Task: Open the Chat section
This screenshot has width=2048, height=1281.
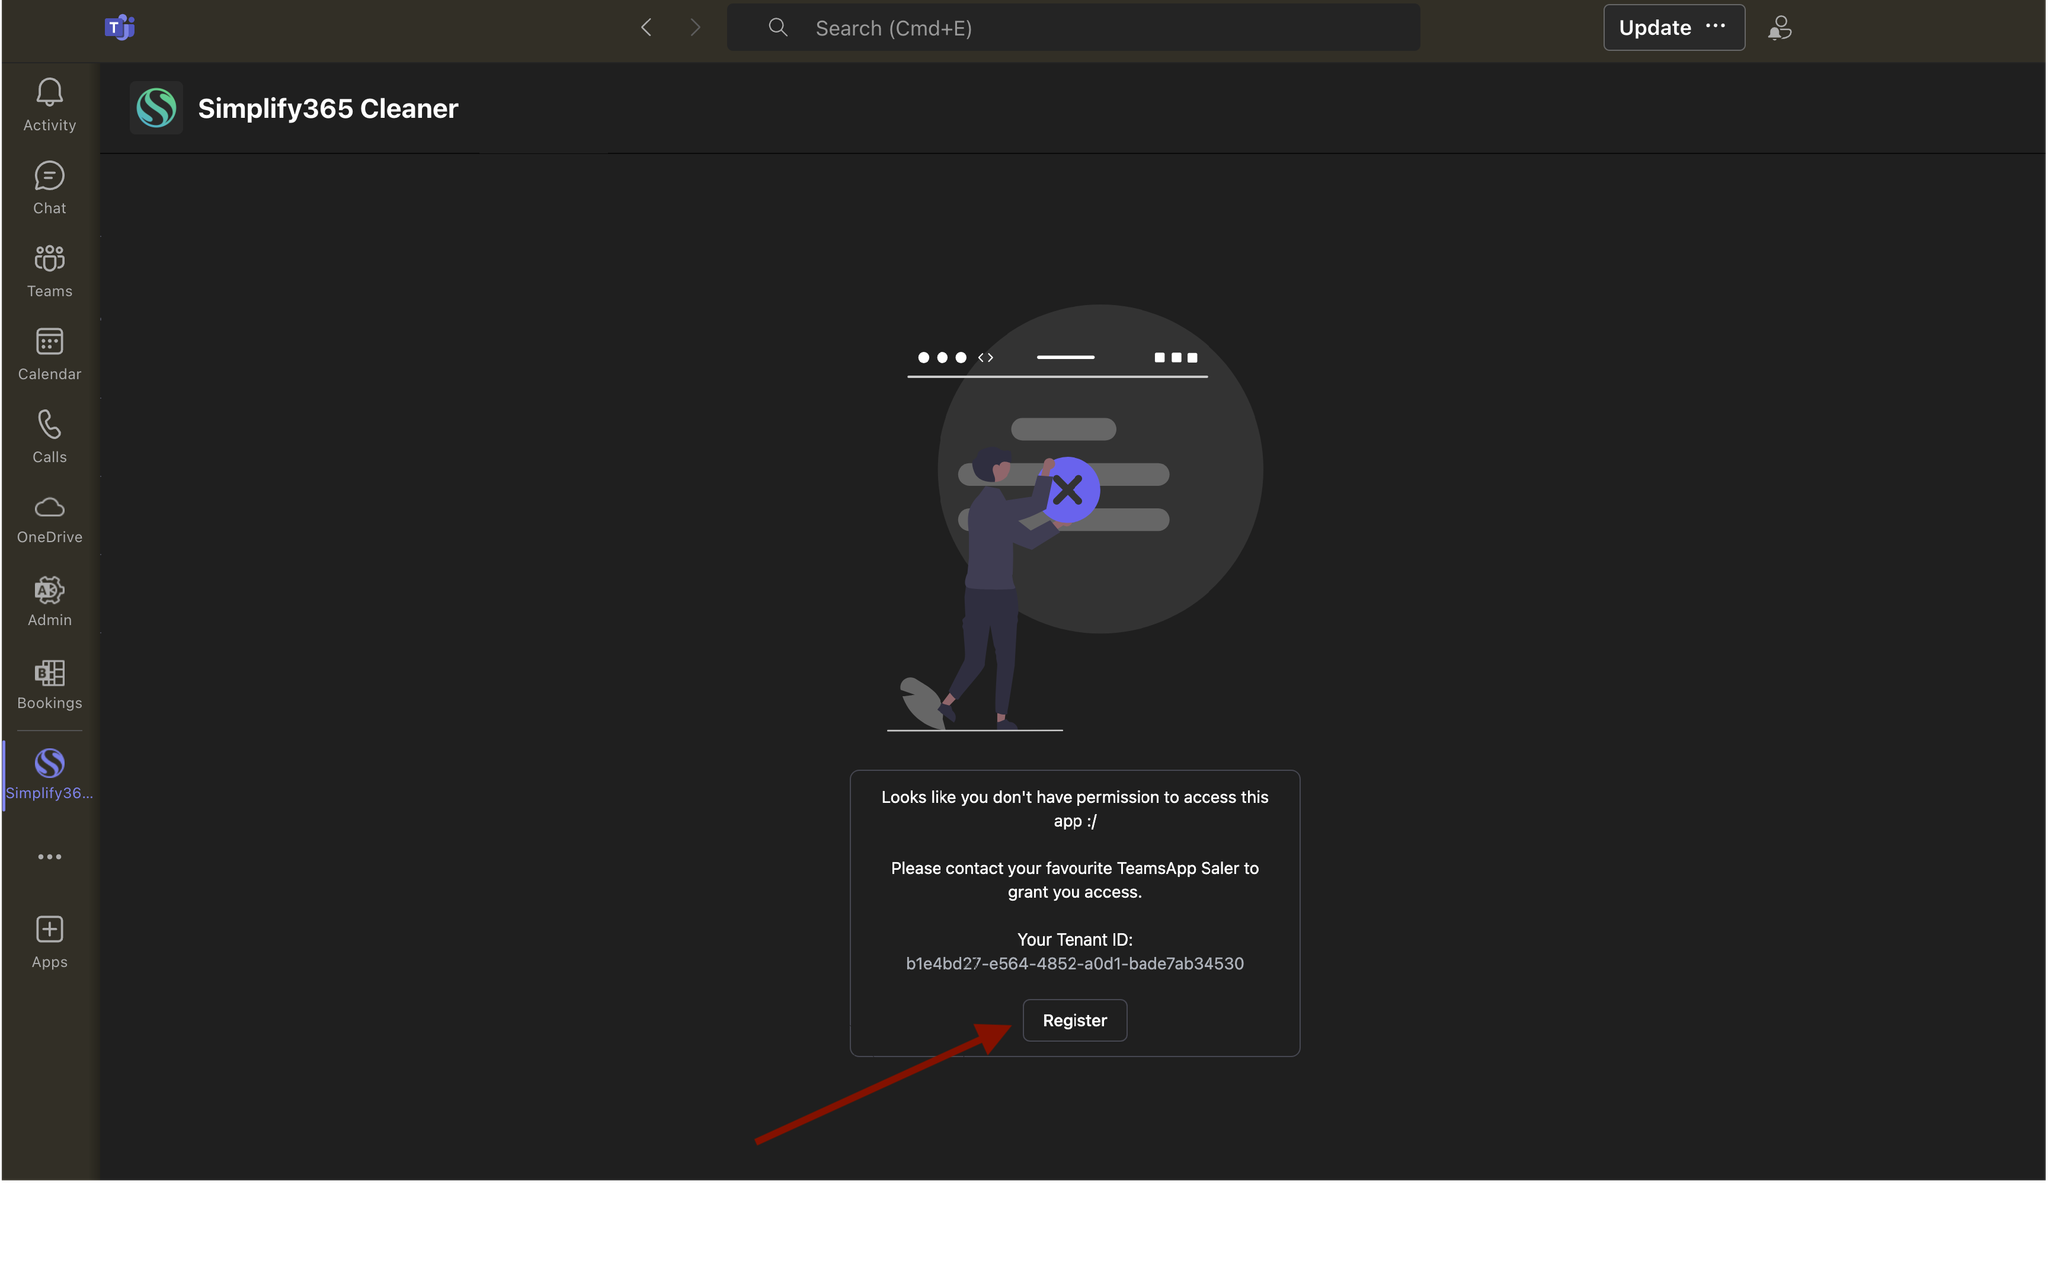Action: (x=49, y=188)
